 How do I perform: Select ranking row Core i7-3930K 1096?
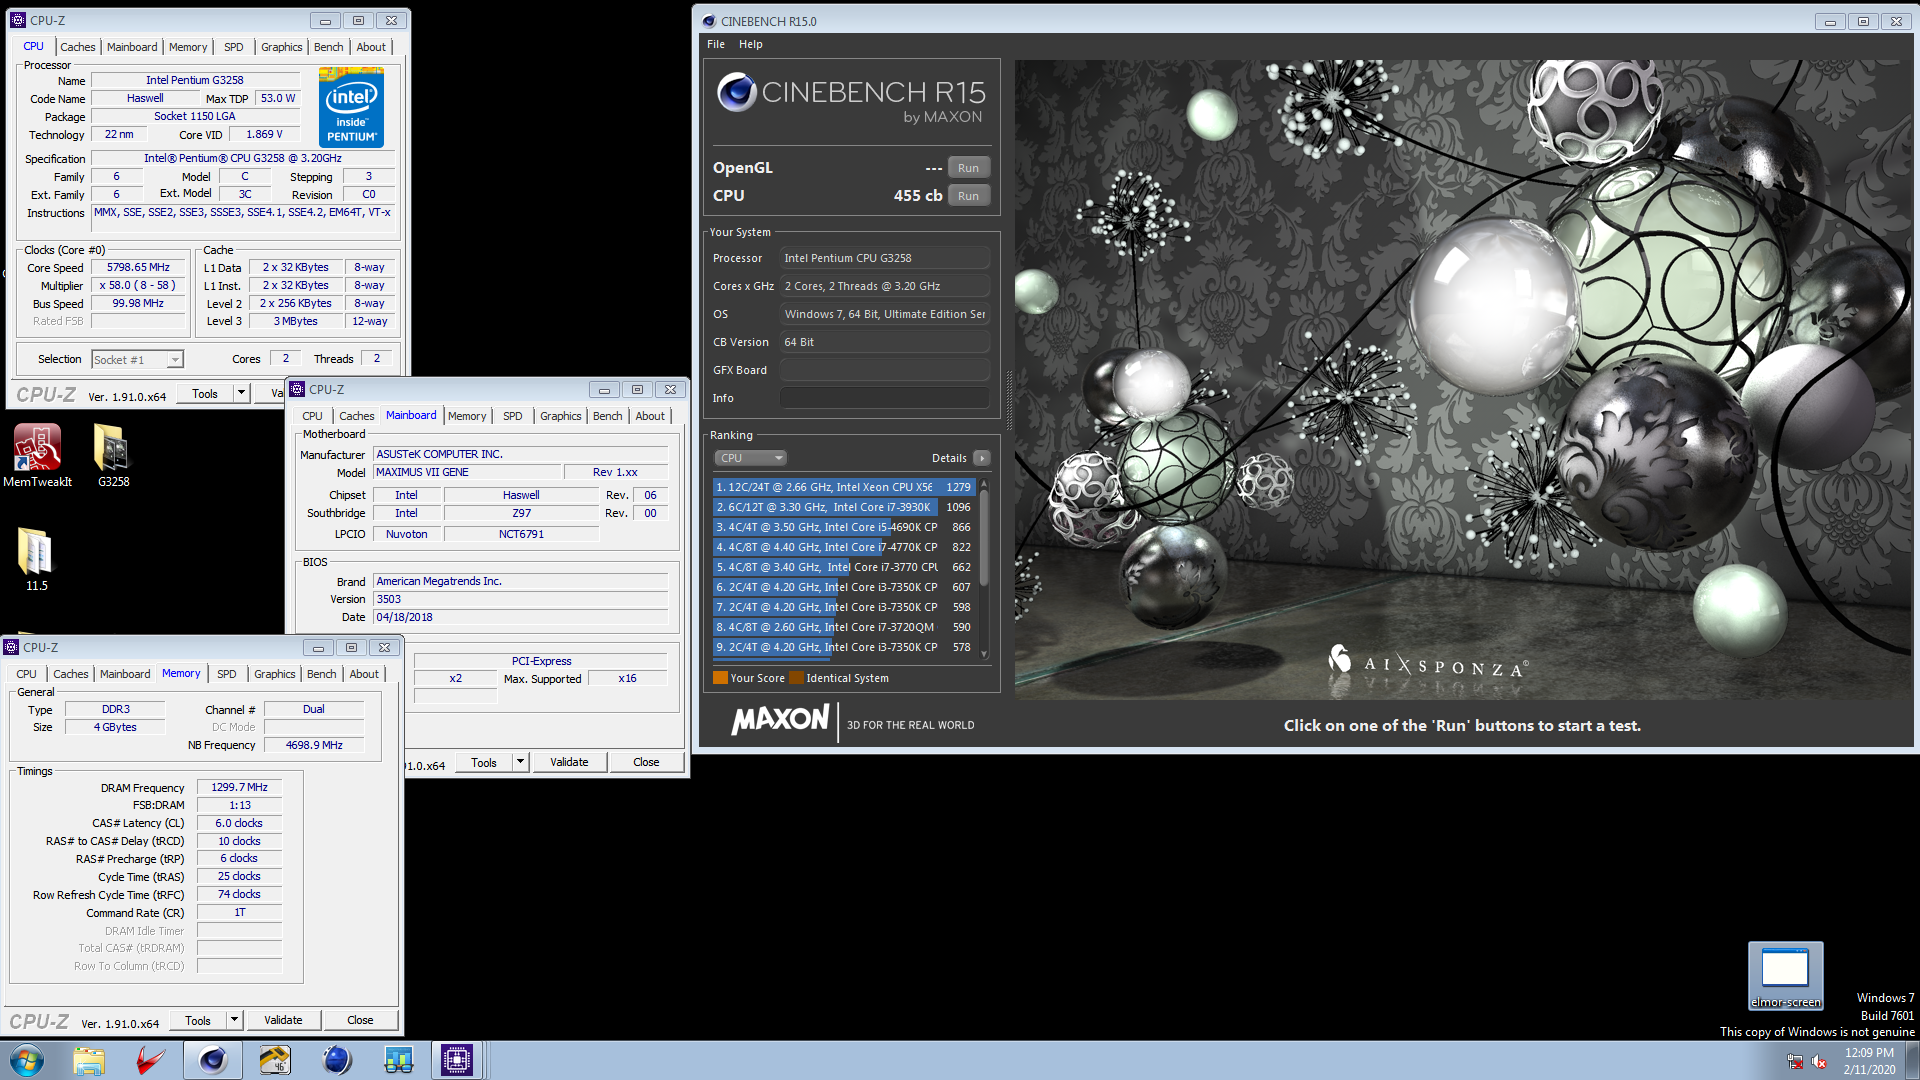coord(844,507)
